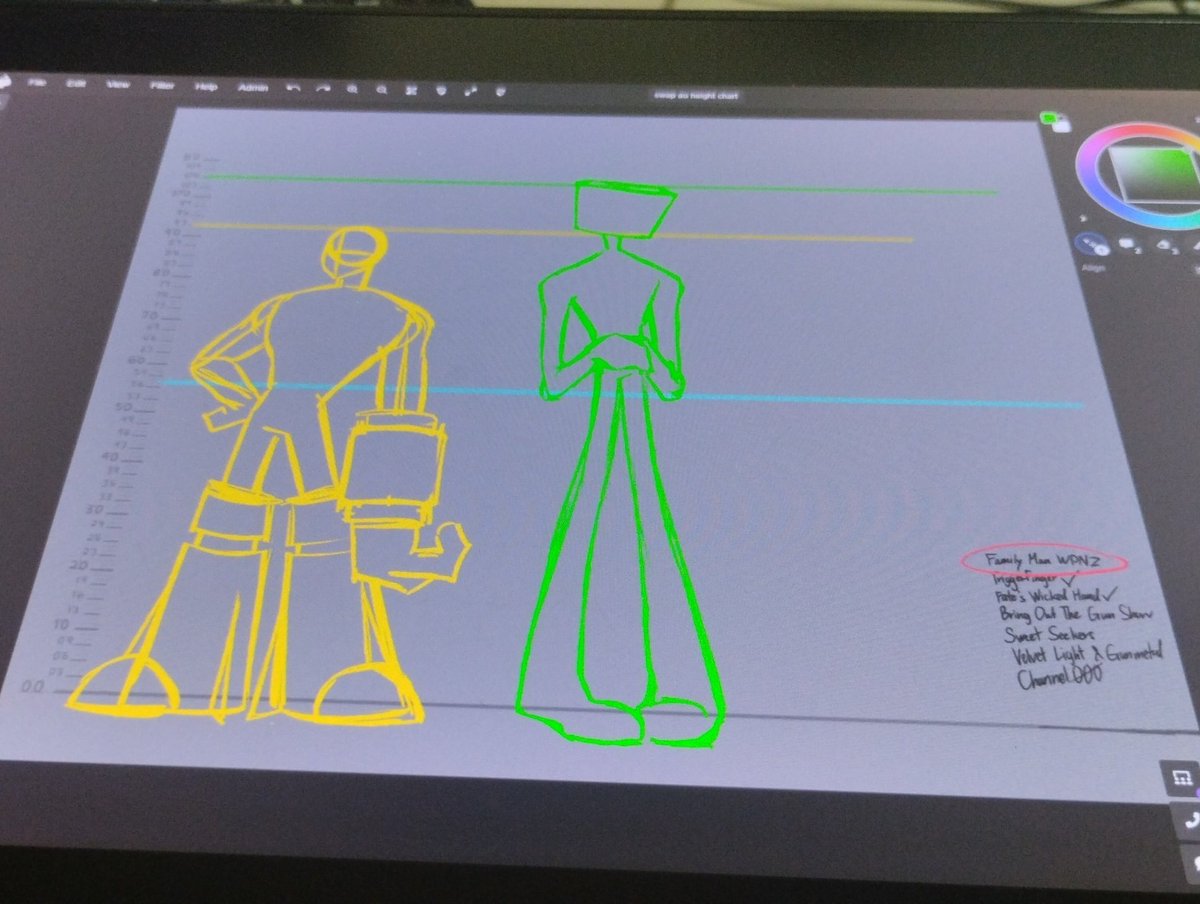Open the File menu
The height and width of the screenshot is (904, 1200).
pos(37,82)
